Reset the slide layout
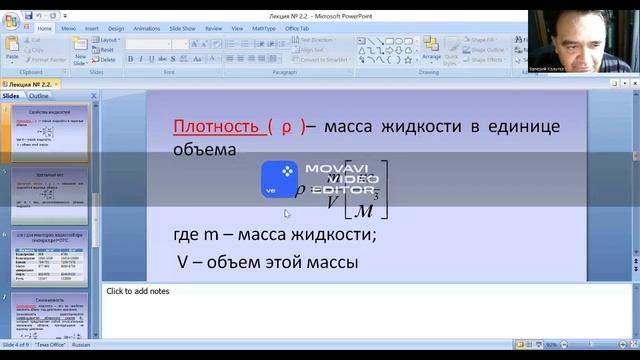The image size is (640, 360). click(103, 50)
